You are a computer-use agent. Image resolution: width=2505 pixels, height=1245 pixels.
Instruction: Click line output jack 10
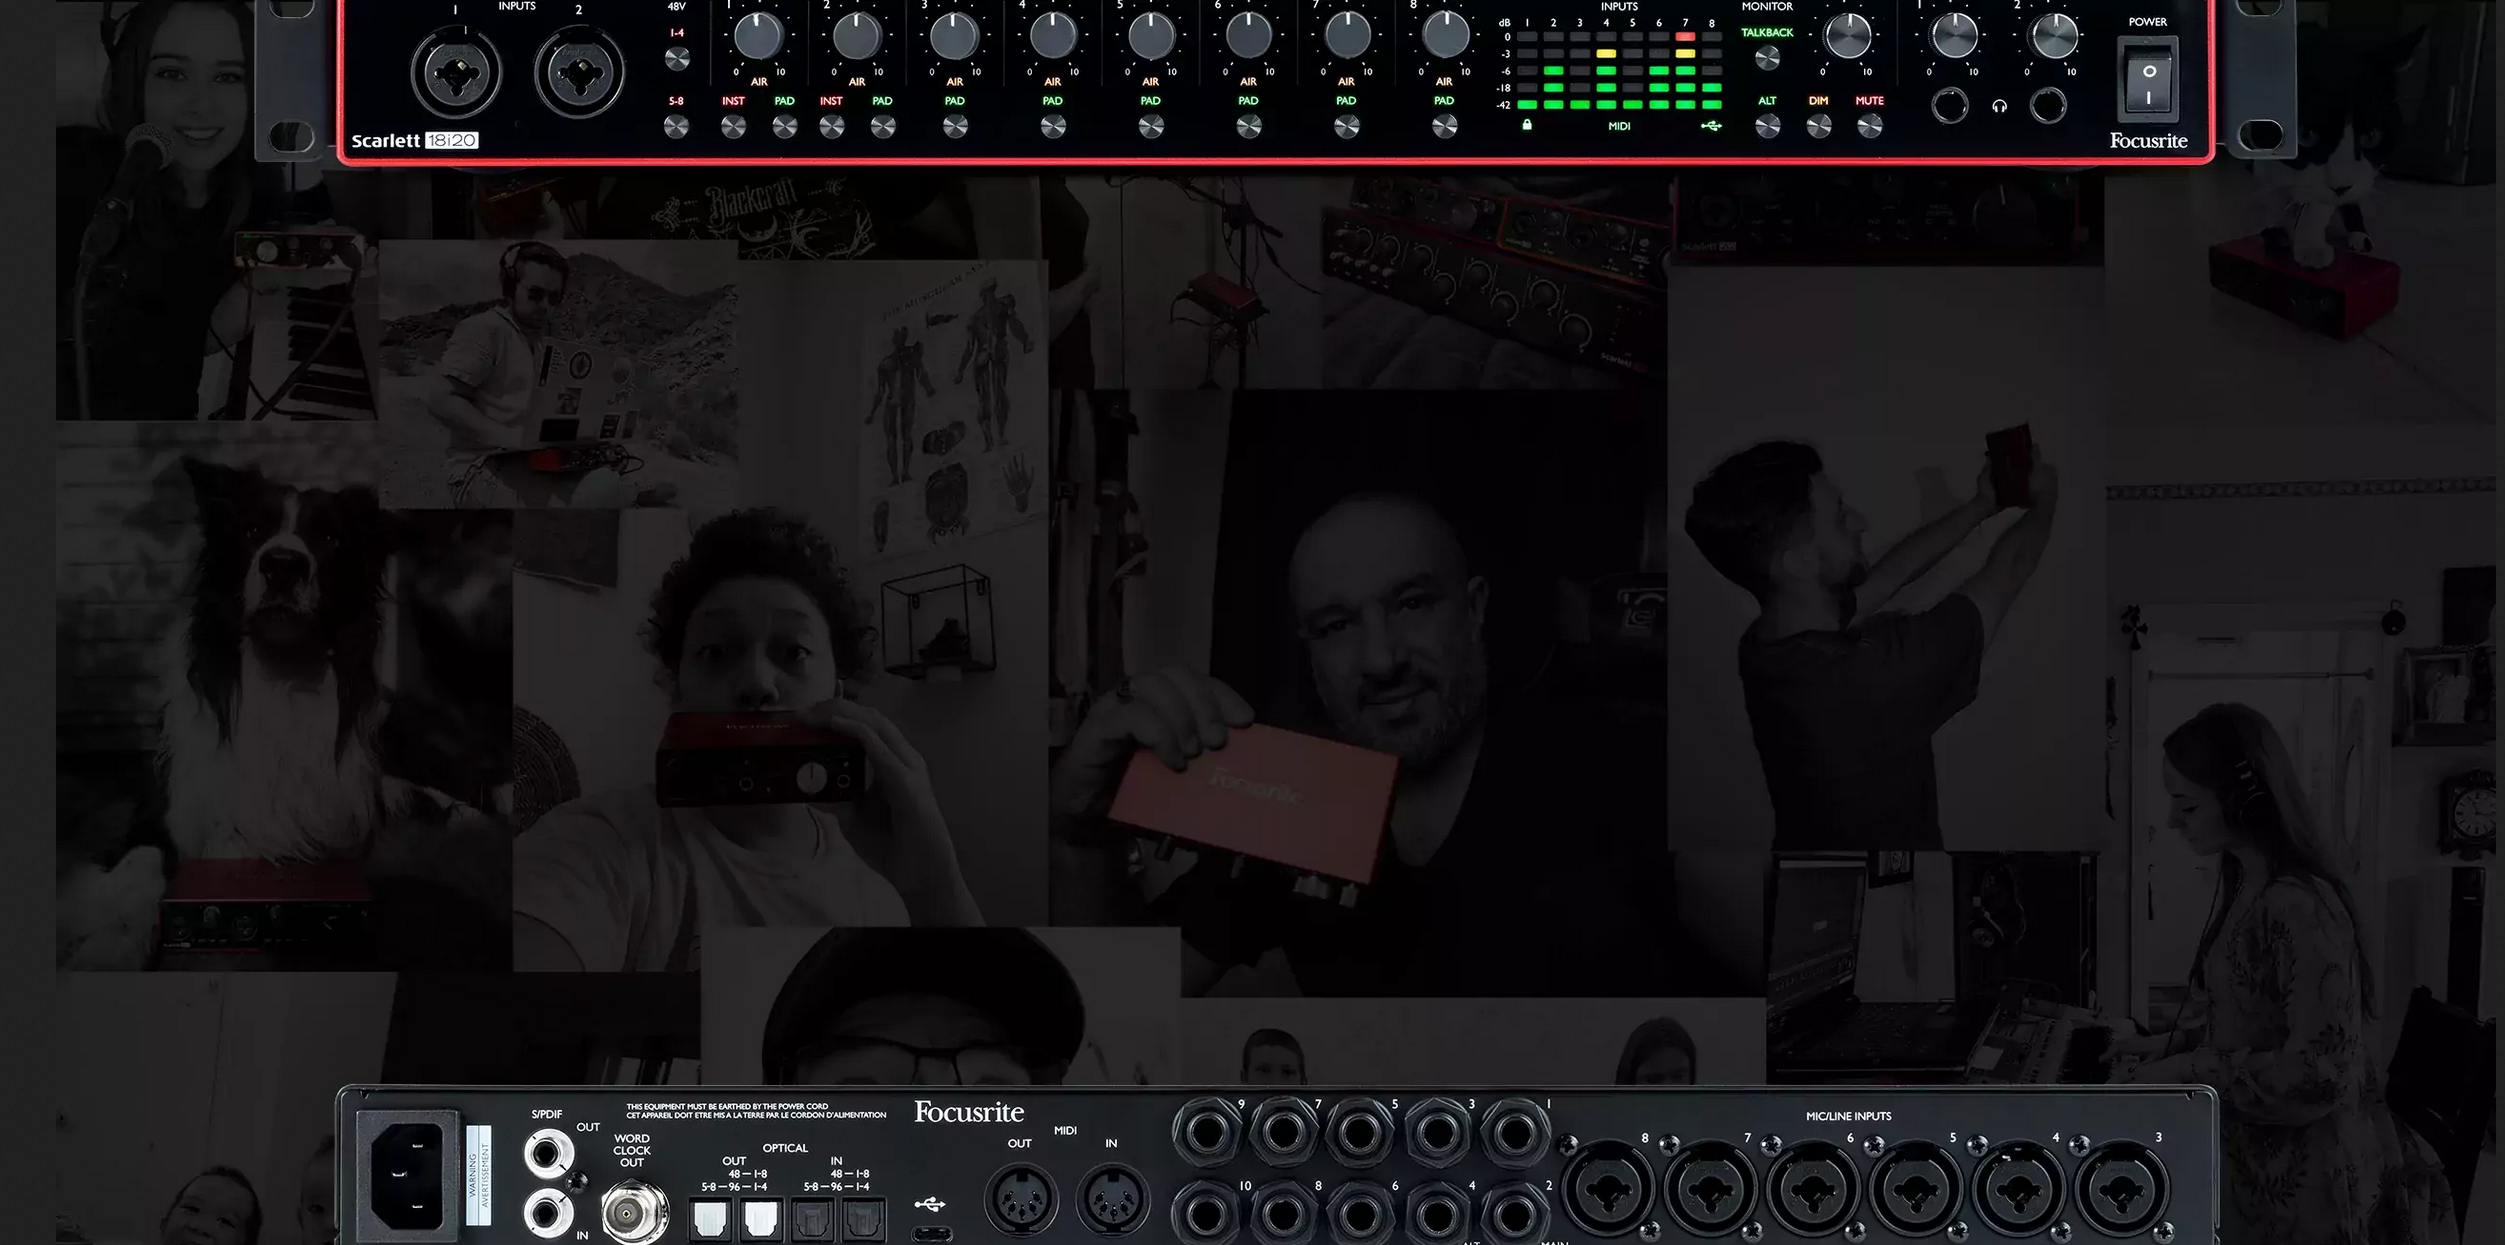pos(1207,1215)
